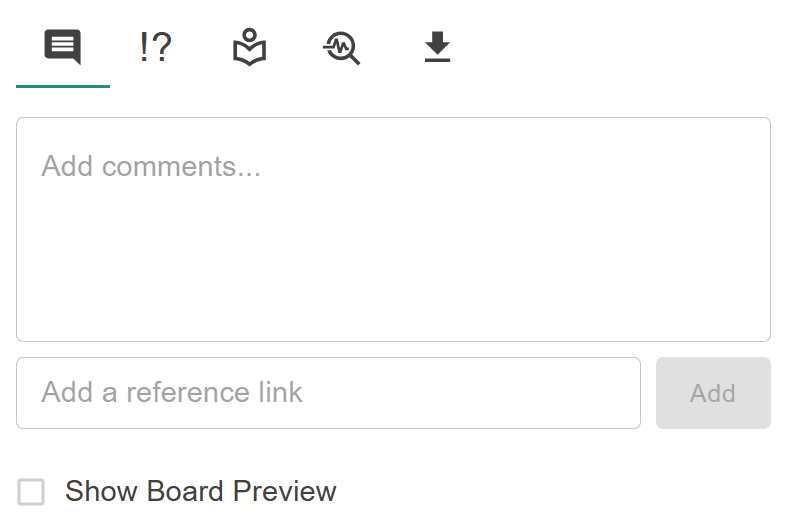Open the export tab with download icon
788x522 pixels.
[437, 47]
